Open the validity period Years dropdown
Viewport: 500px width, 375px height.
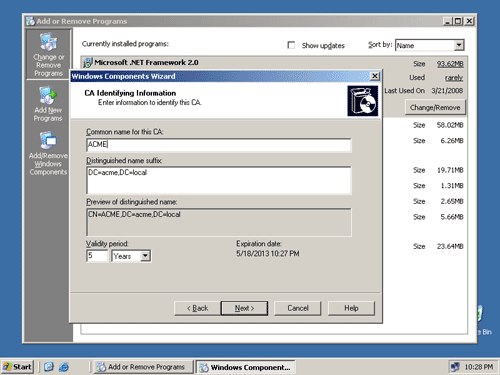click(145, 256)
